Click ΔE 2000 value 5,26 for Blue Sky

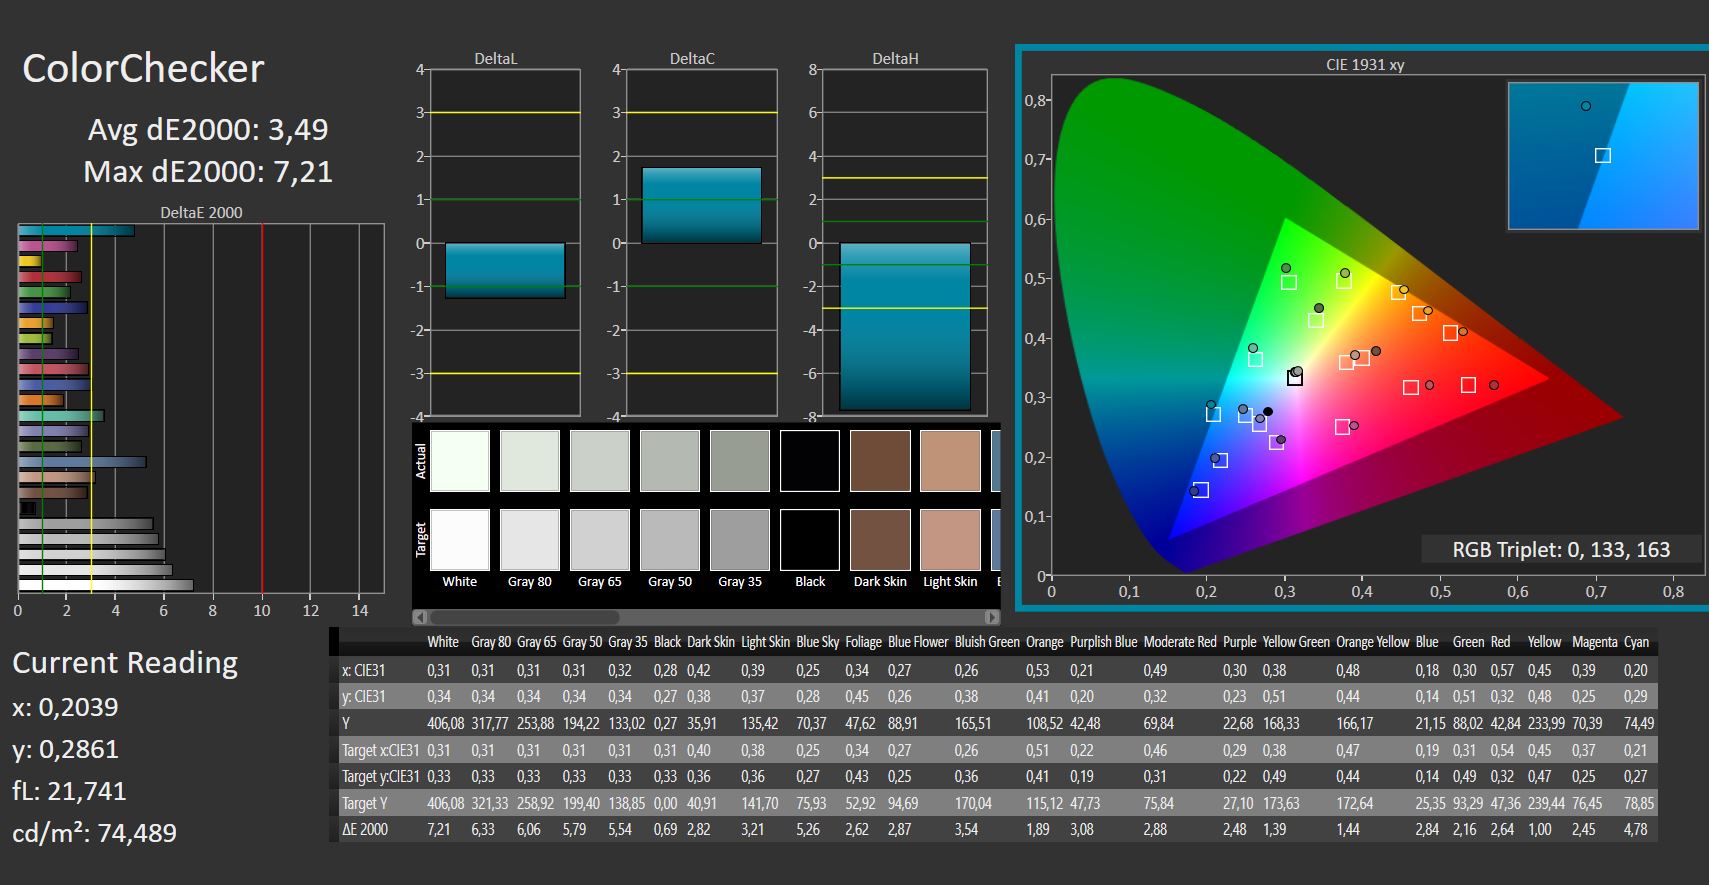point(808,829)
